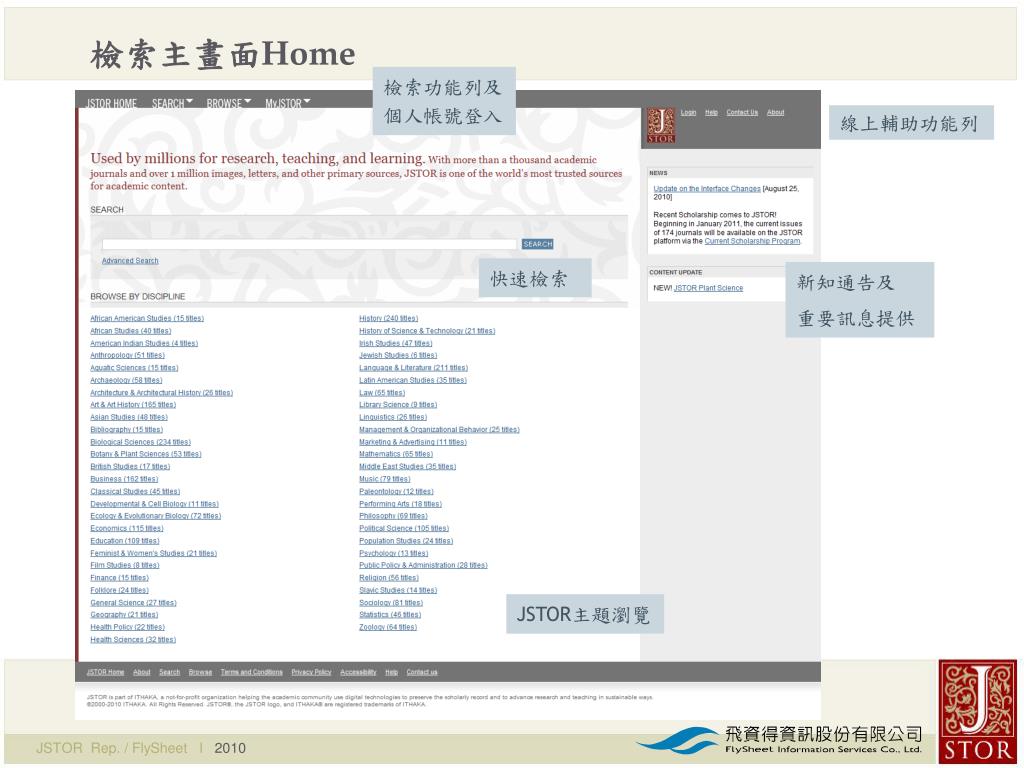Open Update on the Interface Changes news
This screenshot has width=1024, height=768.
(x=707, y=189)
